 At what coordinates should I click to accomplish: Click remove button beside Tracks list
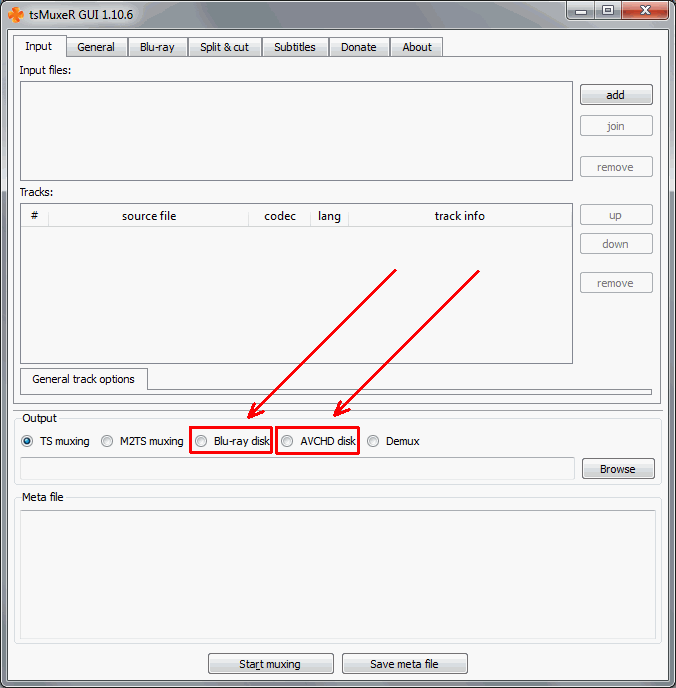(x=616, y=283)
